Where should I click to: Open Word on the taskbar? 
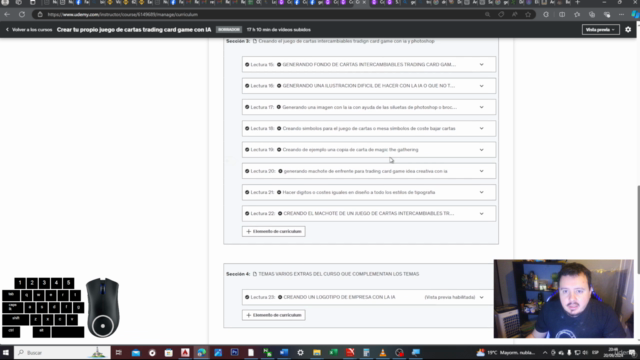coord(284,353)
